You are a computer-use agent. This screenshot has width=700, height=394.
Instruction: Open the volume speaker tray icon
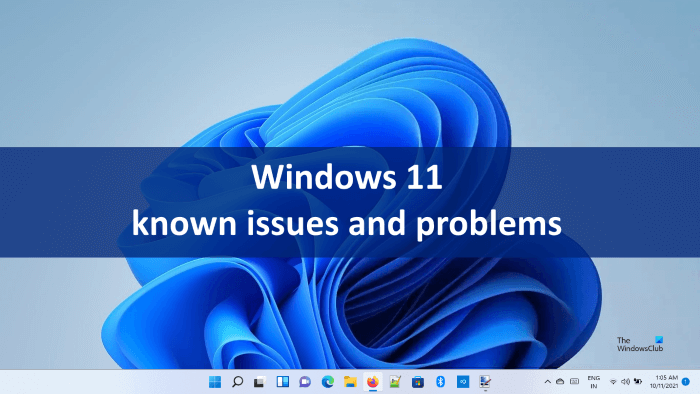tap(625, 382)
